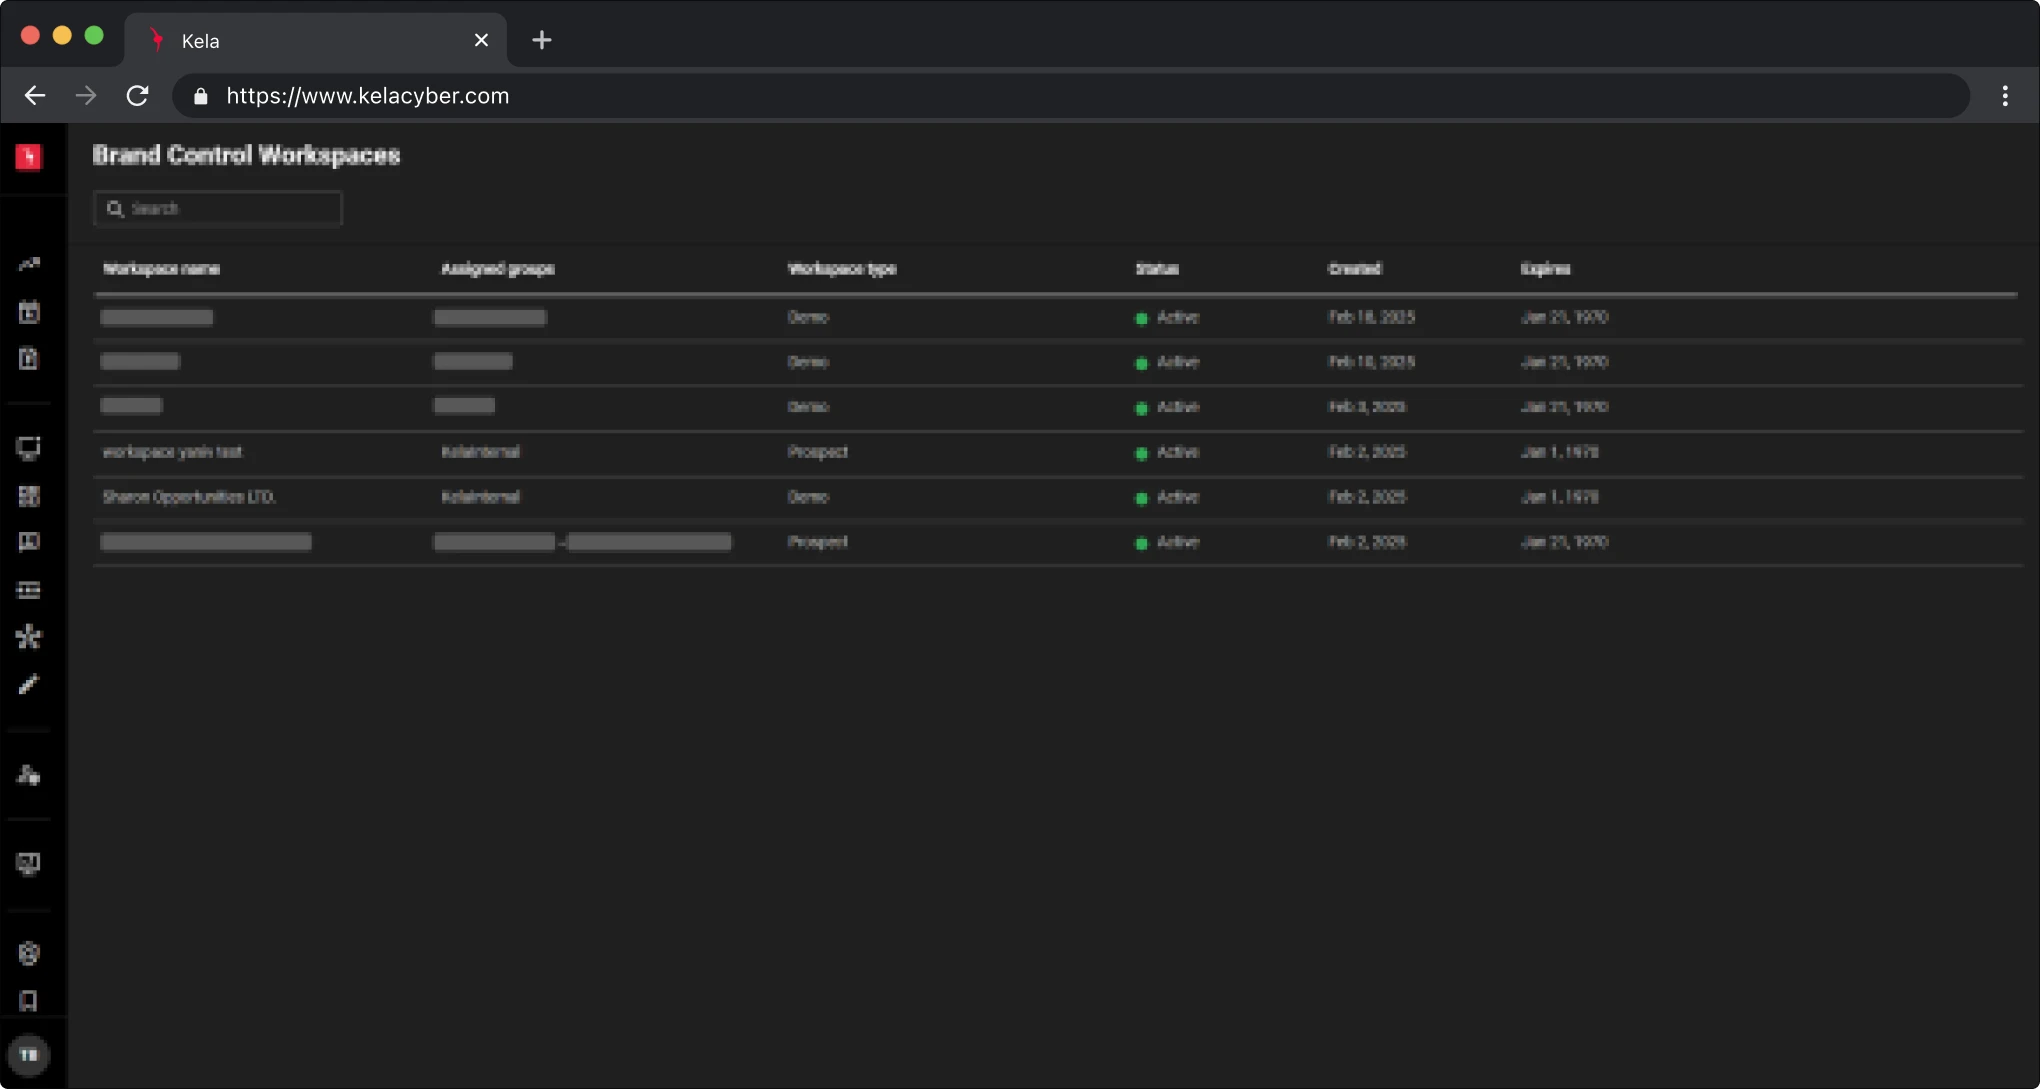Click Active status in workspace yaniv test row
The image size is (2040, 1089).
pos(1167,452)
